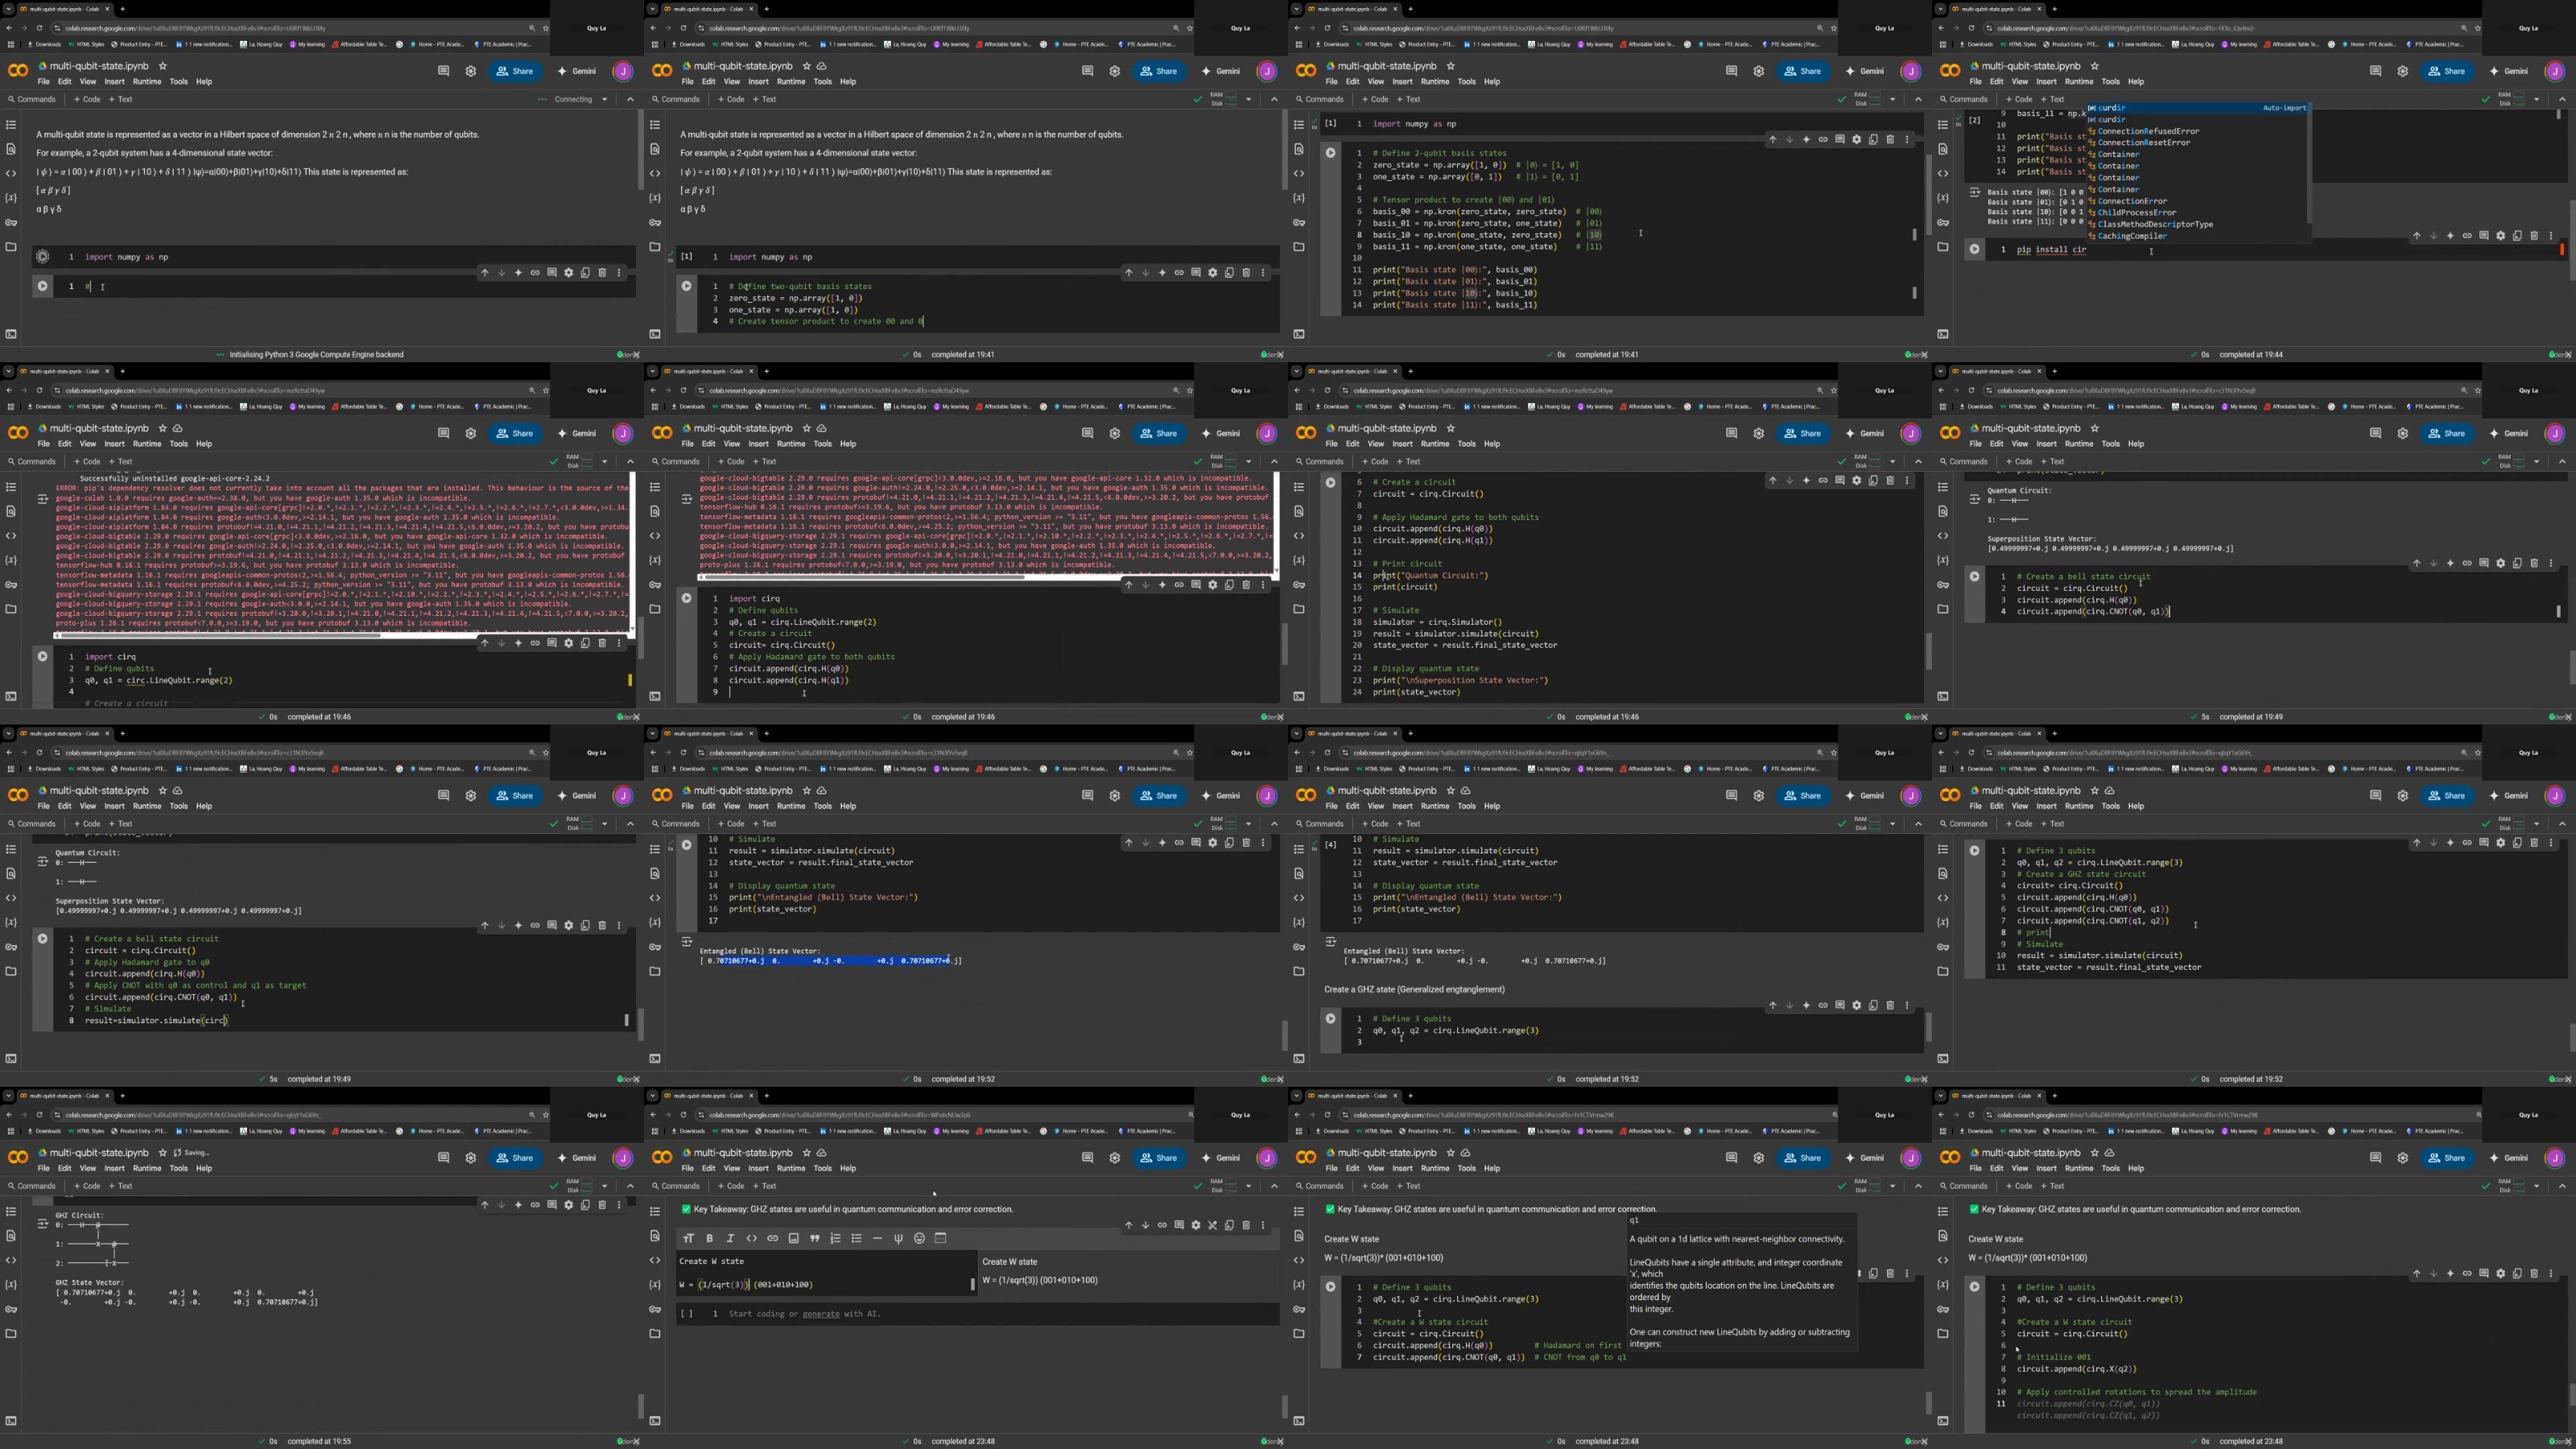Toggle Bell output above "Create a GHZ state" text

click(1331, 942)
